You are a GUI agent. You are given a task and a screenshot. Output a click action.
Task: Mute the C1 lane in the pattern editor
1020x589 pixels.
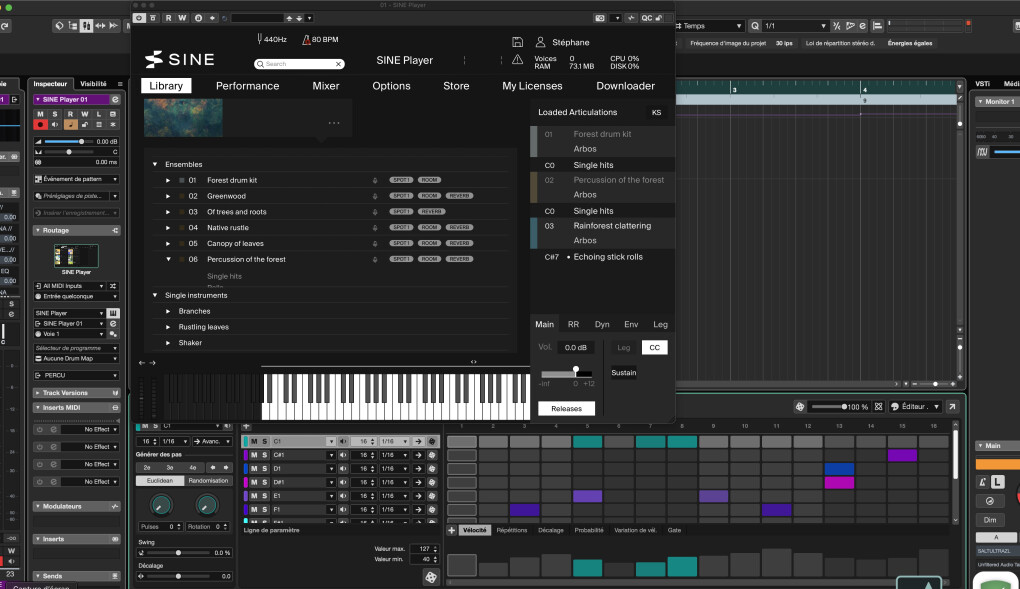(254, 441)
